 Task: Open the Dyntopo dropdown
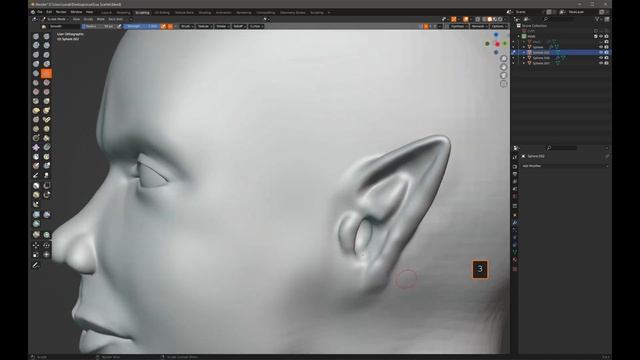tap(458, 26)
